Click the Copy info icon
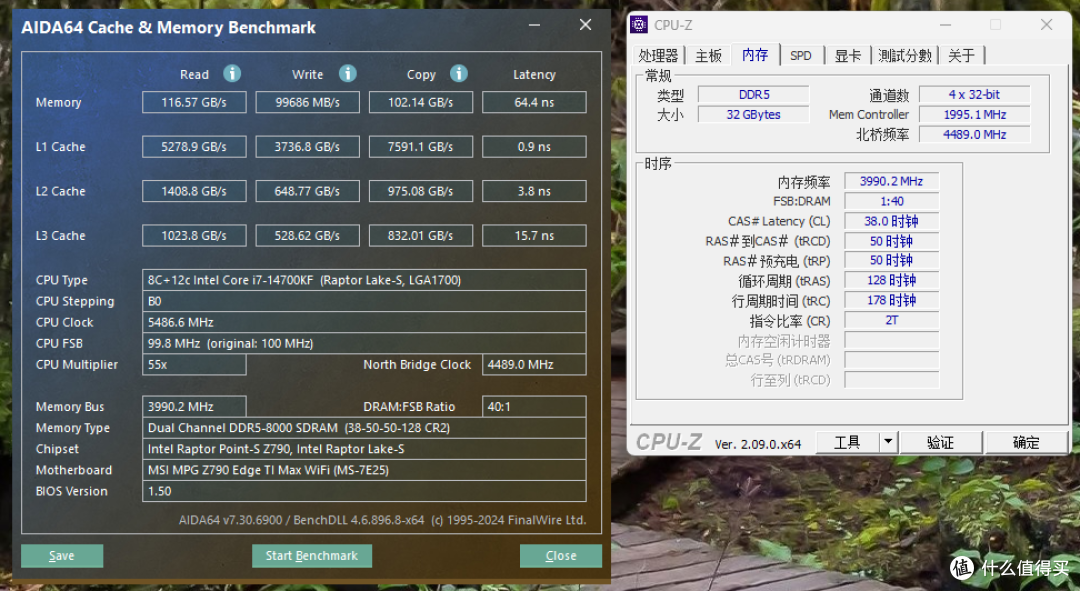This screenshot has width=1080, height=591. tap(459, 73)
